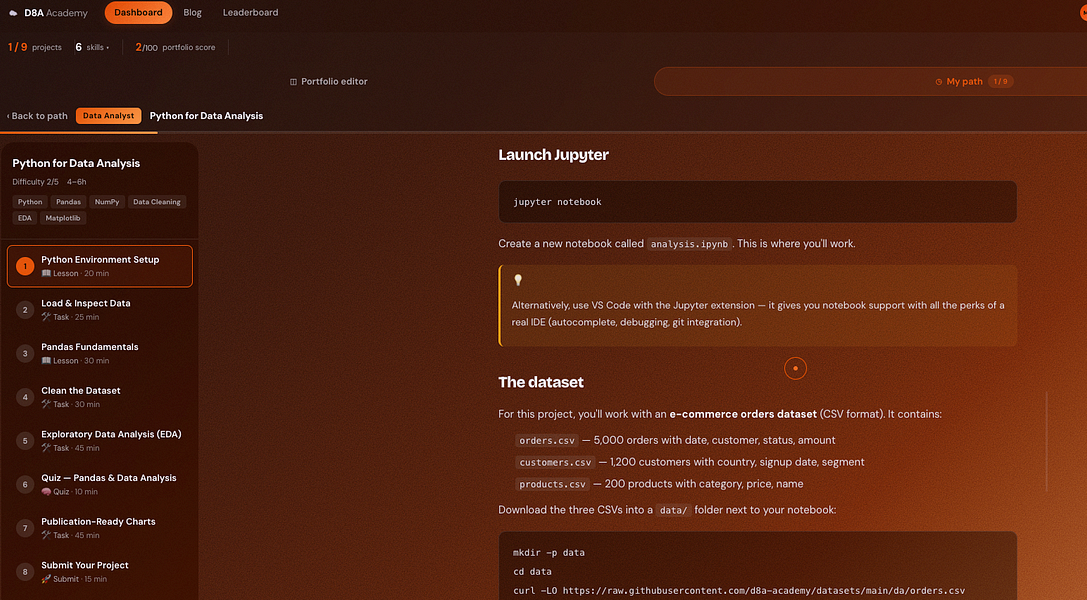Click the NumPy skill tag

coord(107,202)
